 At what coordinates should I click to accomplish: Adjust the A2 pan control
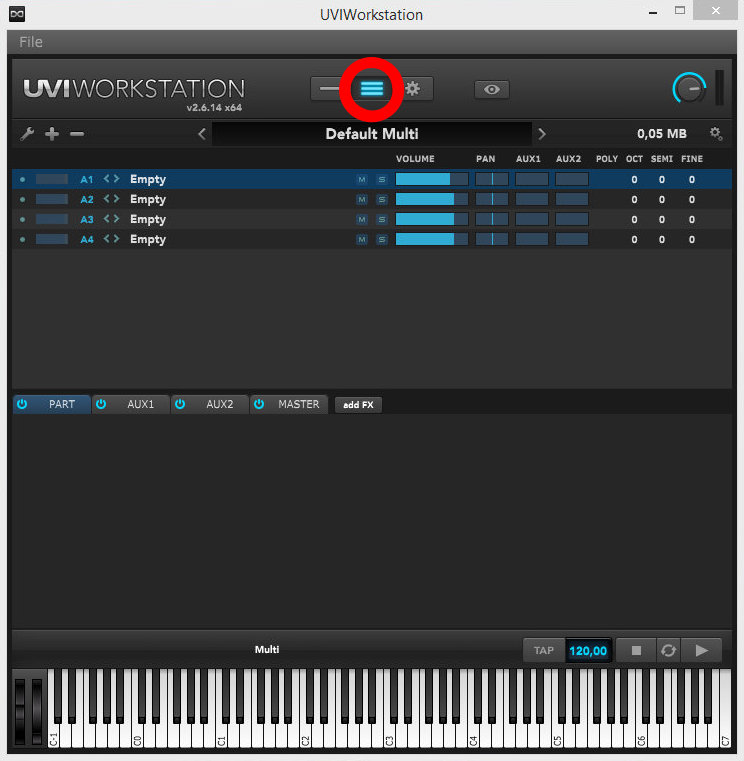(492, 199)
